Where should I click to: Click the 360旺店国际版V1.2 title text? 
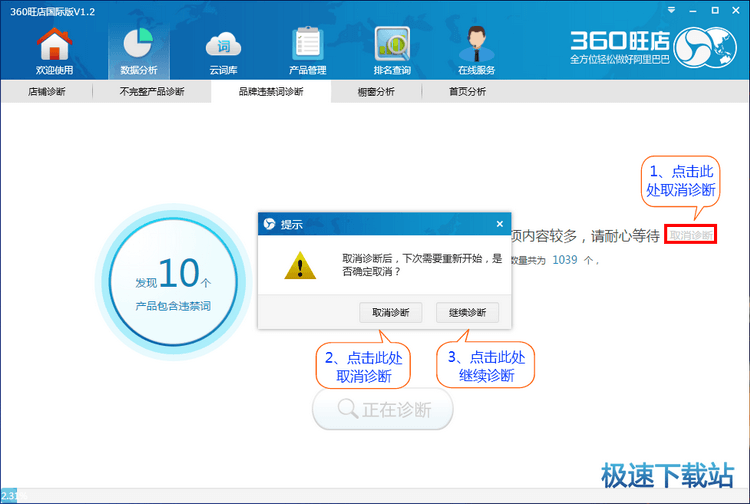pyautogui.click(x=53, y=11)
